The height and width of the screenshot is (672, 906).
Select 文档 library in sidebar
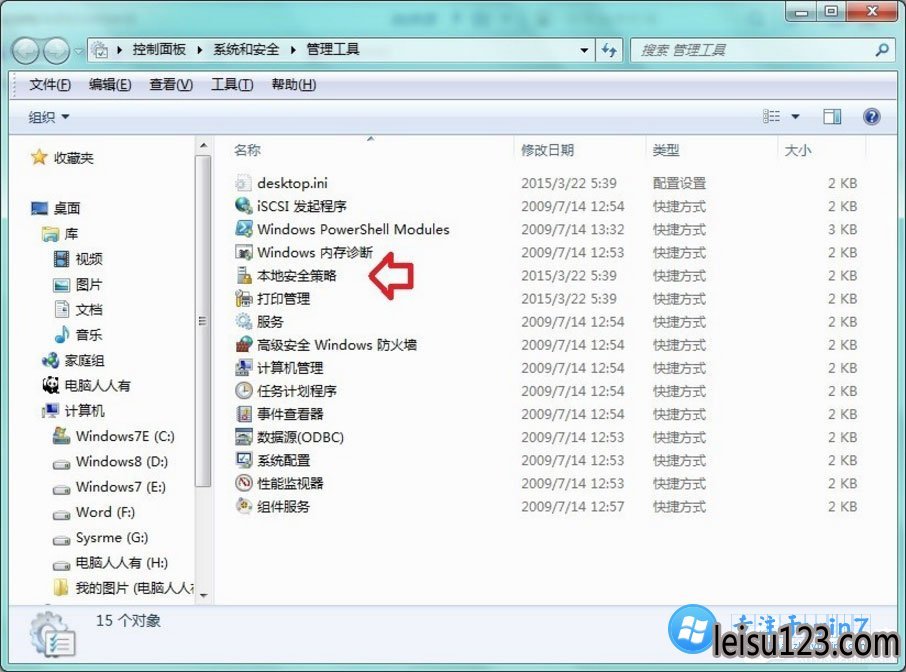click(78, 310)
